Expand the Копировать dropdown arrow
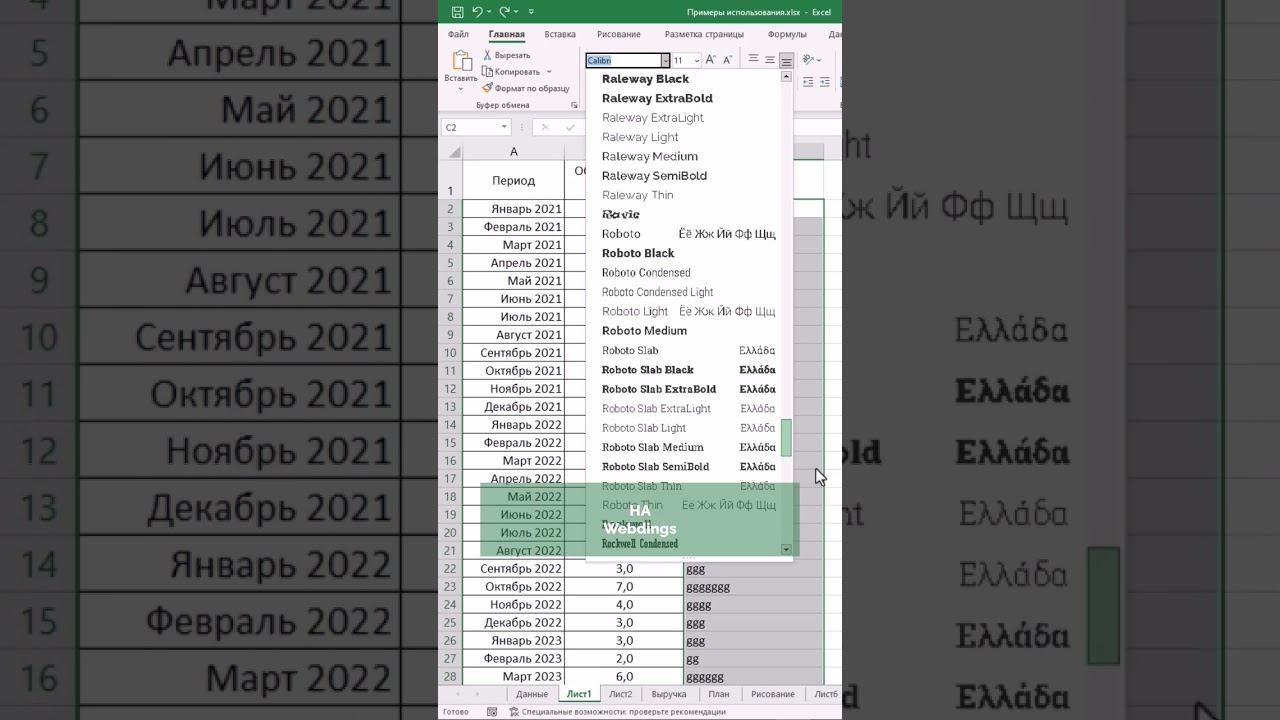 [x=549, y=72]
